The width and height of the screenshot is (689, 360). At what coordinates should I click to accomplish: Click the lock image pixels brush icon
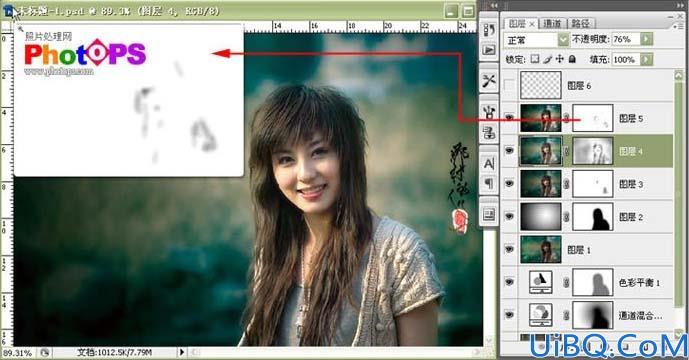[x=548, y=59]
